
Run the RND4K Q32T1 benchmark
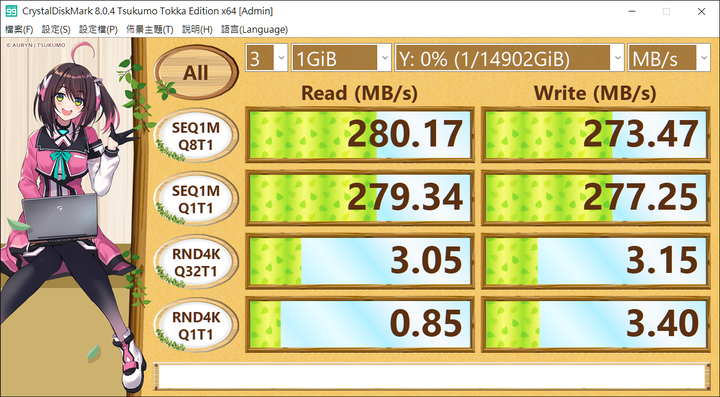pyautogui.click(x=196, y=262)
